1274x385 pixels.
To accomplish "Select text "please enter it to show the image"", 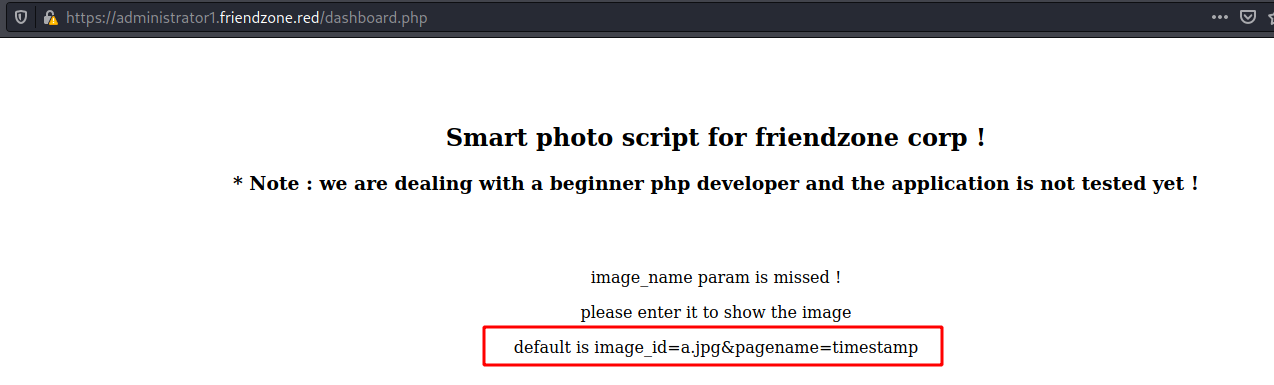I will (716, 312).
